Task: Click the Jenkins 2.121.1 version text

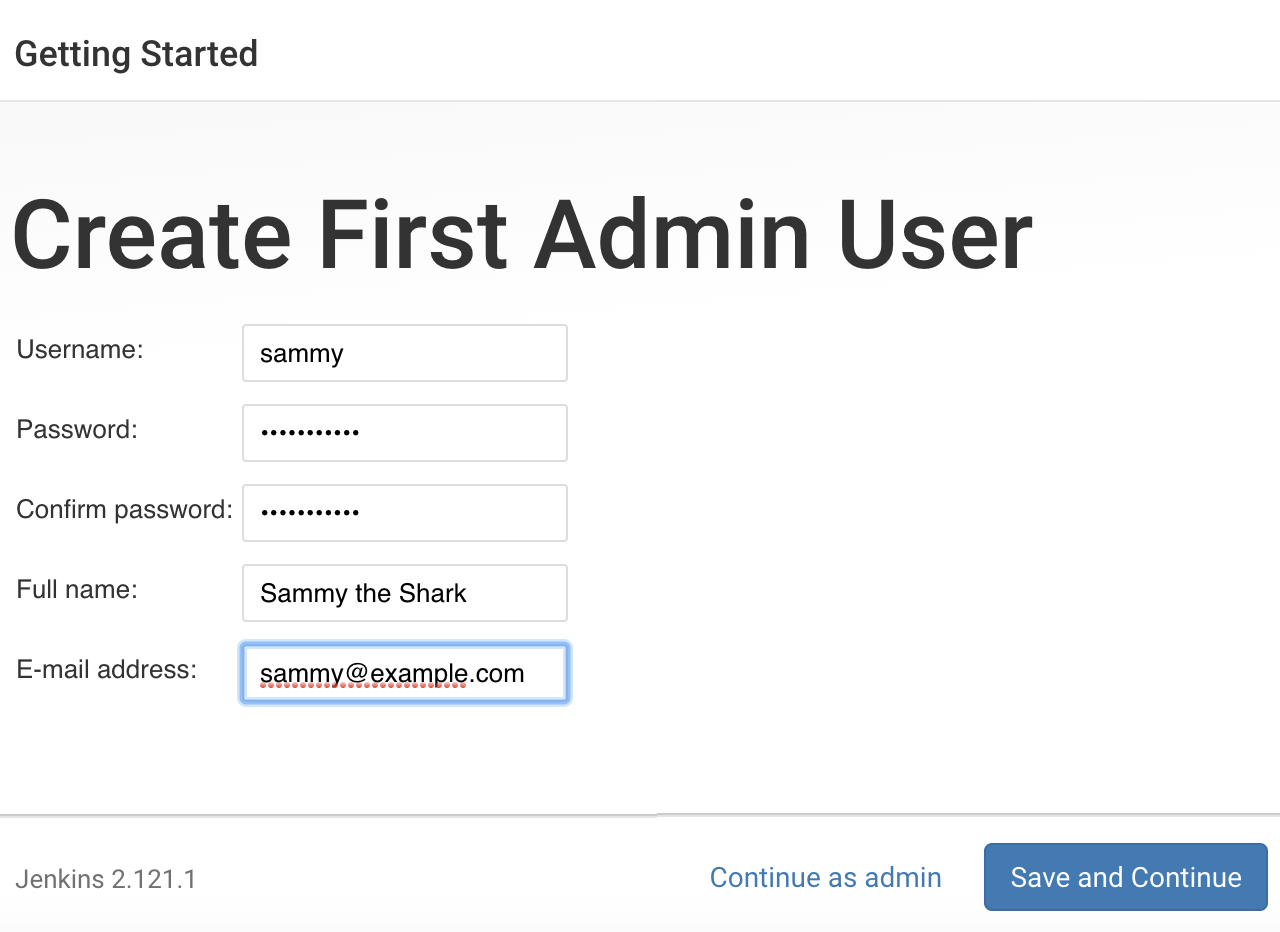Action: [106, 879]
